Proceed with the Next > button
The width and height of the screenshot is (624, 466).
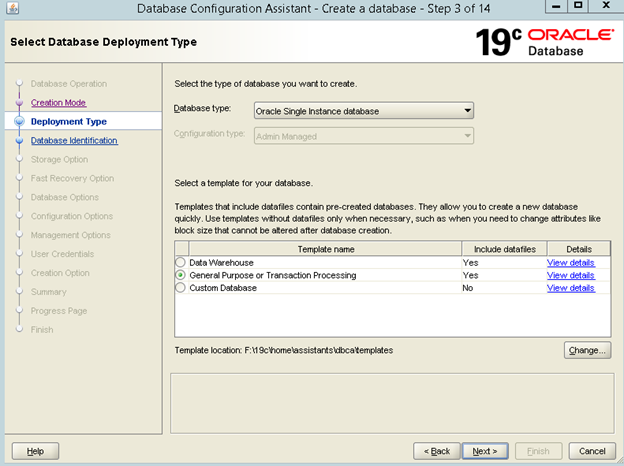[485, 451]
